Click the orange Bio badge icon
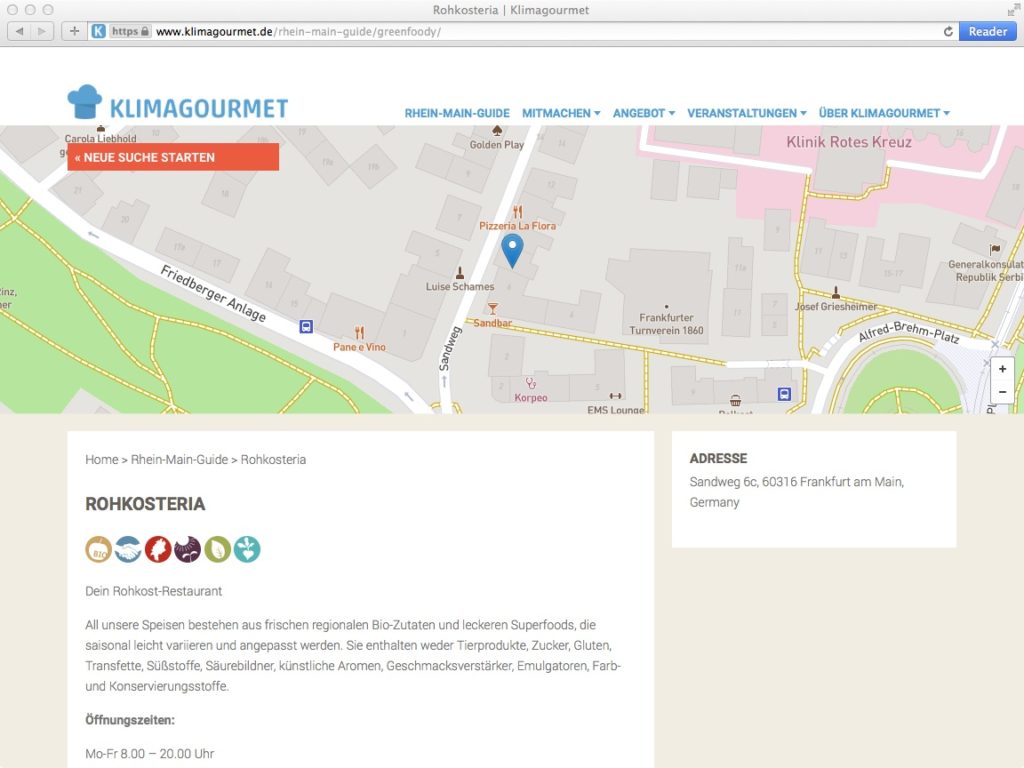The height and width of the screenshot is (768, 1024). (99, 549)
